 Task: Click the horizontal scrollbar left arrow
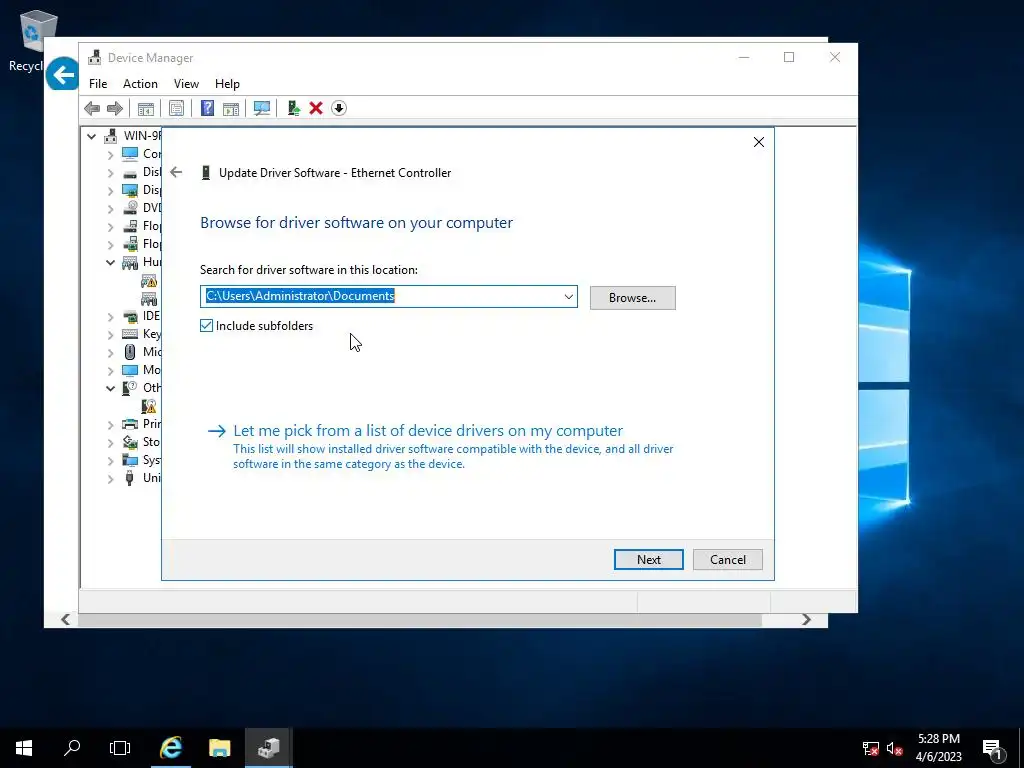65,620
